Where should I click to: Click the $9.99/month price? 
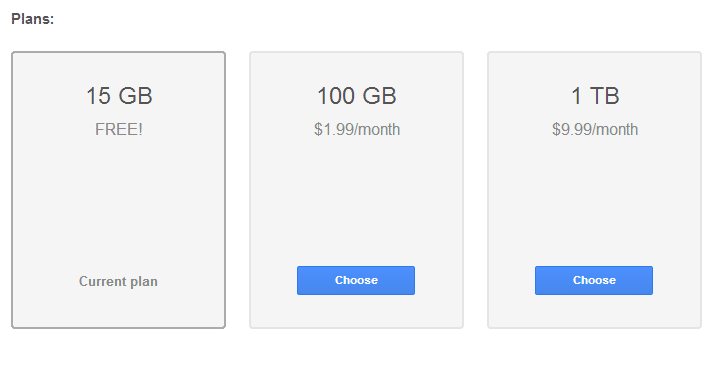click(x=595, y=129)
